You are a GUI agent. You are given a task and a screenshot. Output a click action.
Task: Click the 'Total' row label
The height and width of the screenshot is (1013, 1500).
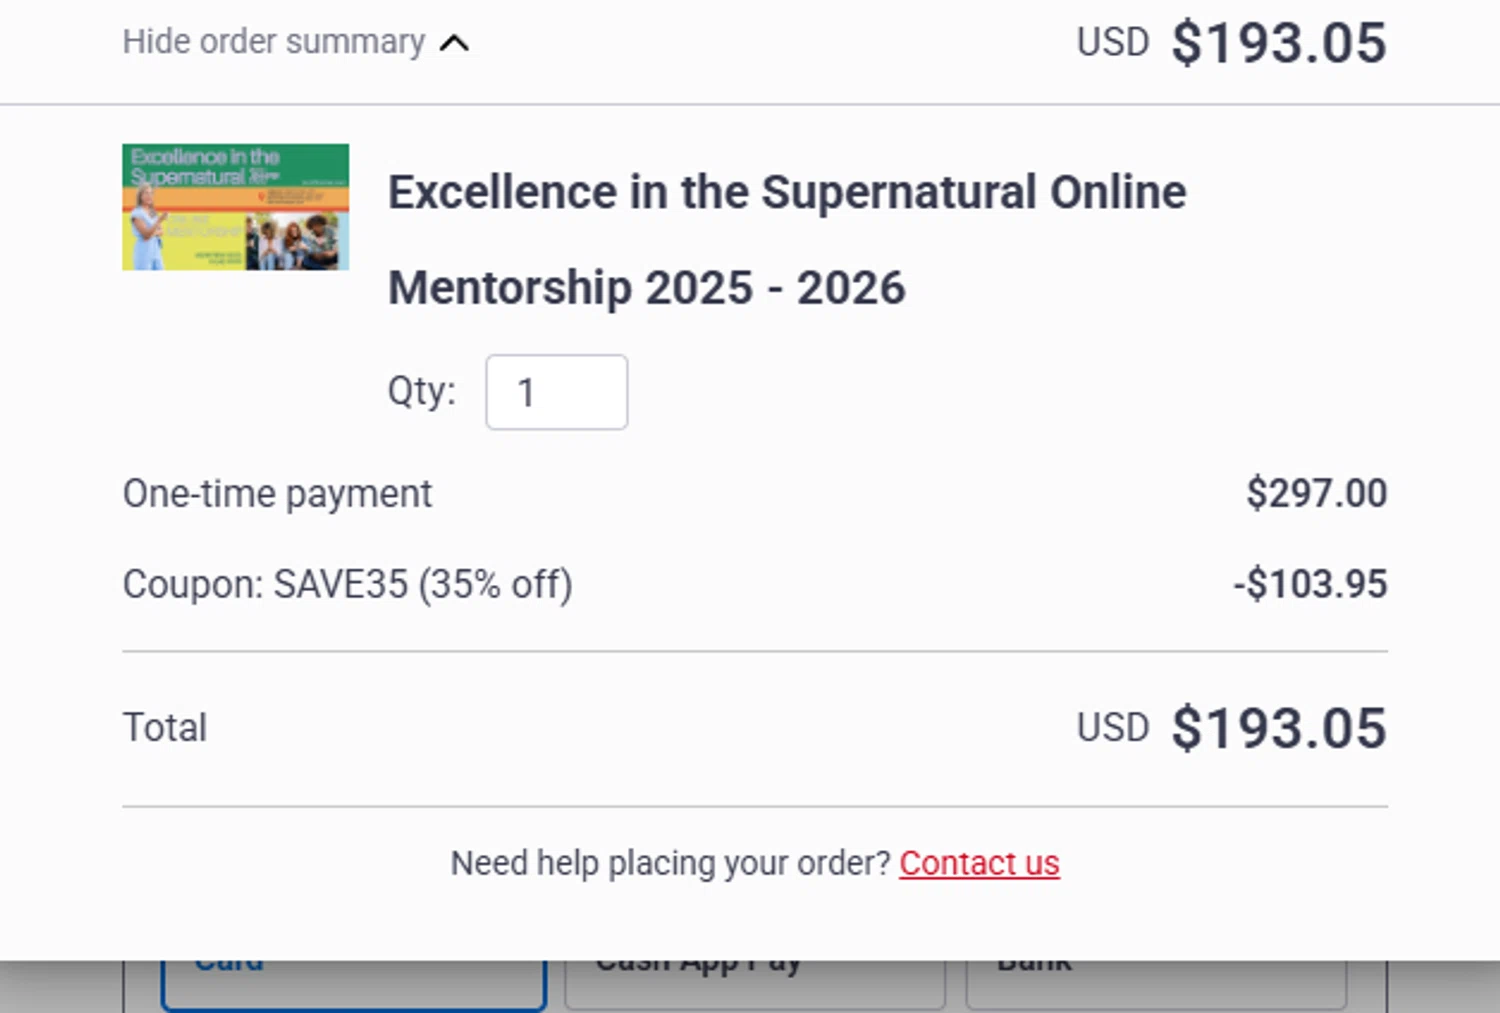165,728
